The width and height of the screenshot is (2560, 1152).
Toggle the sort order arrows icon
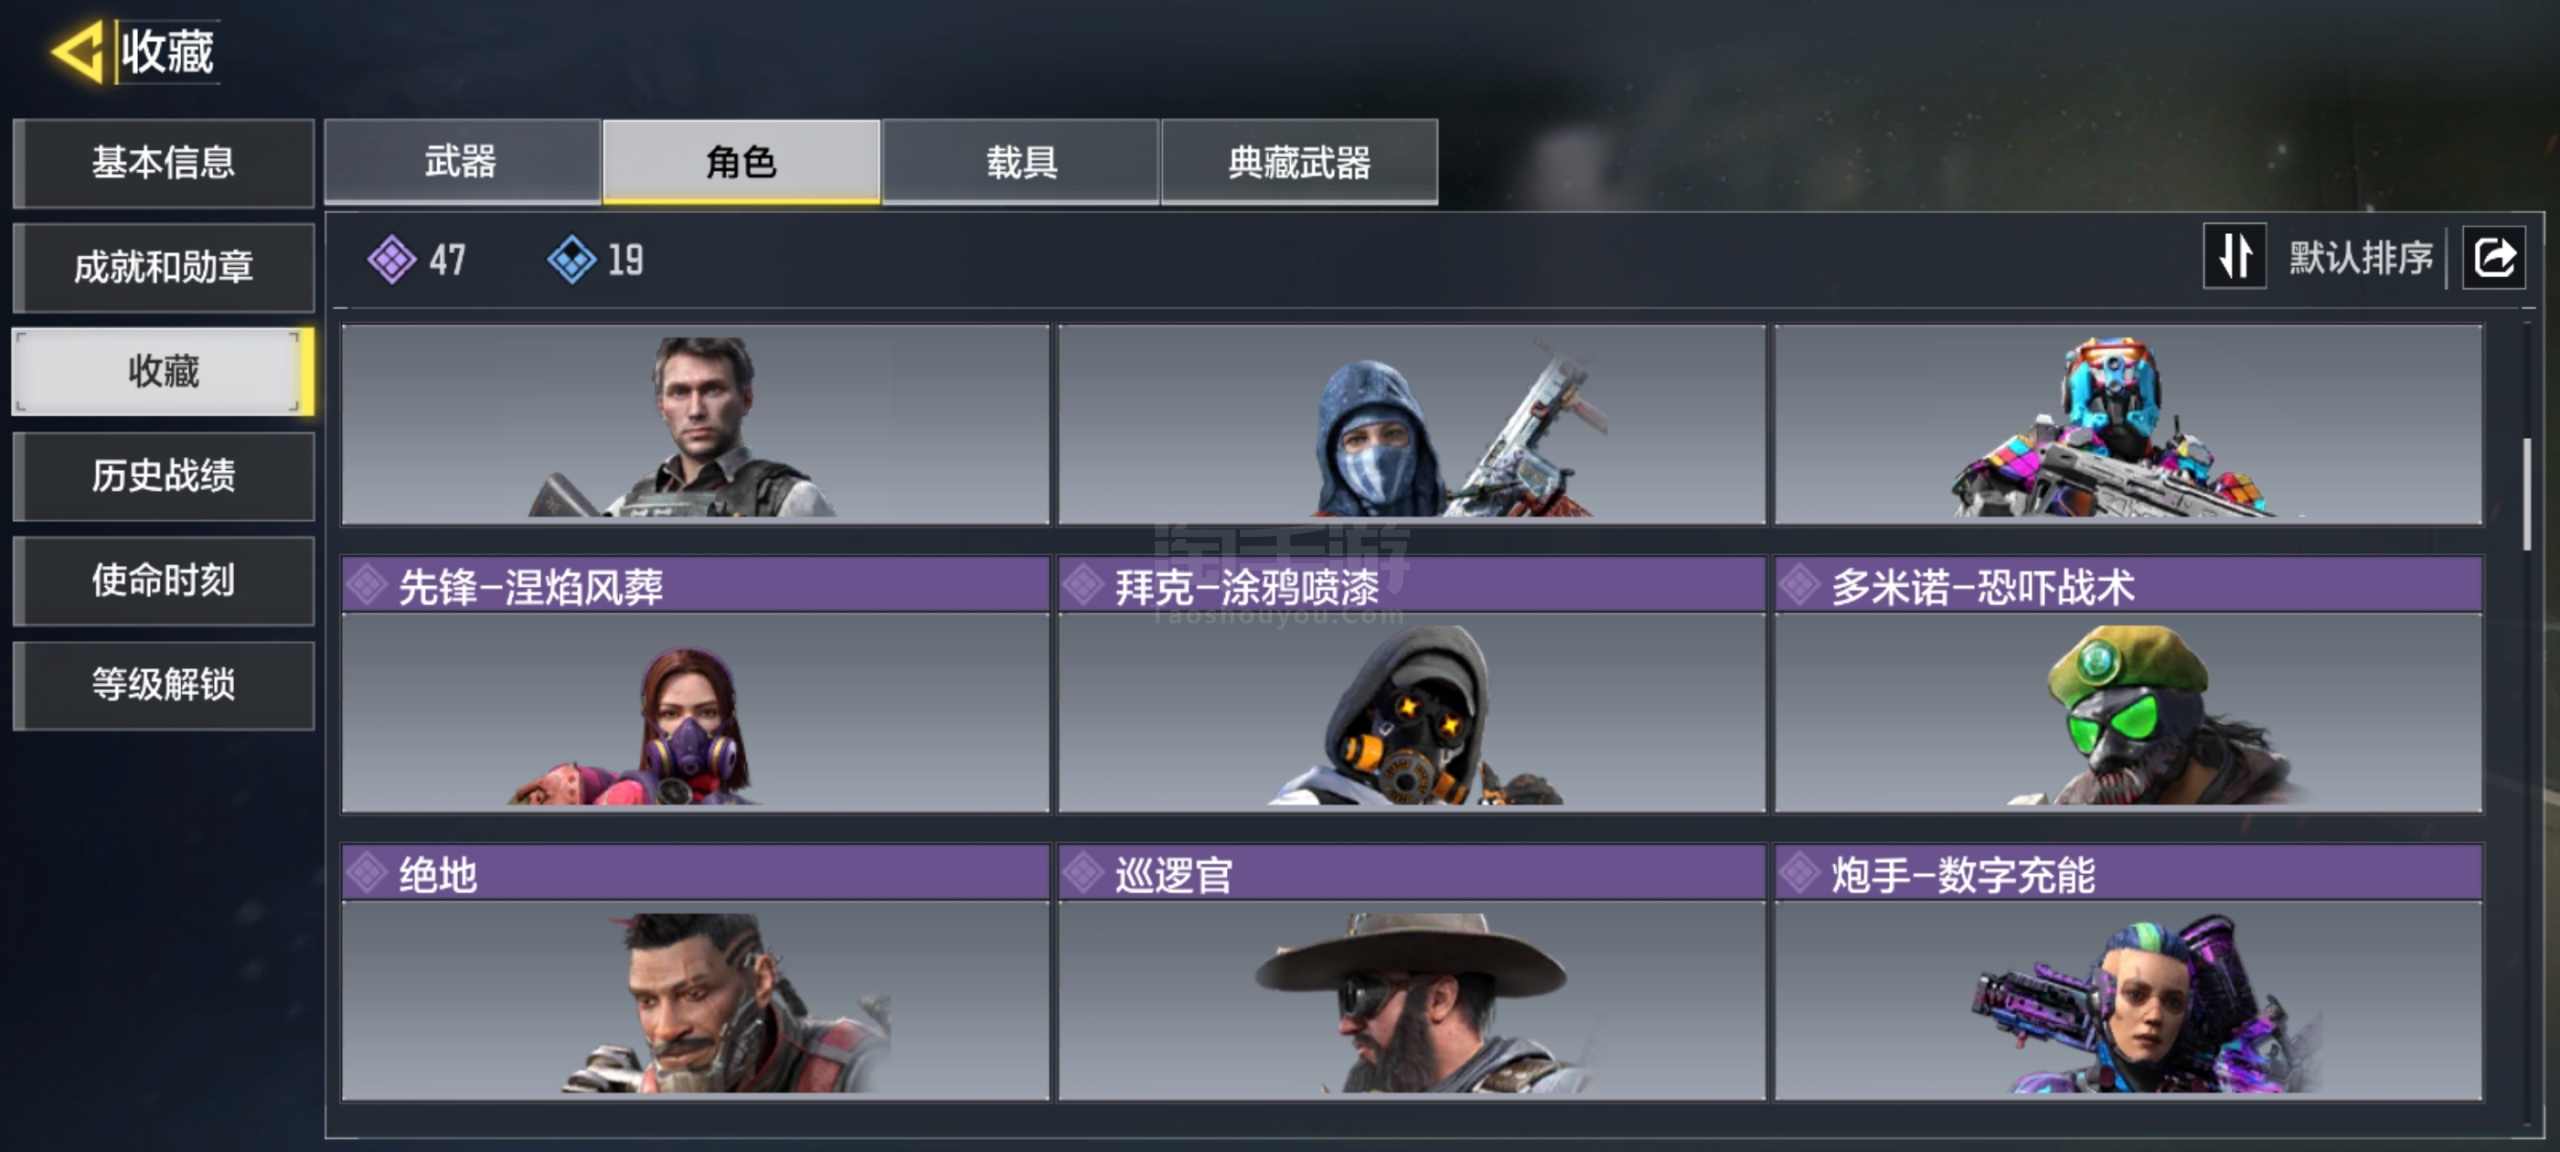[x=2235, y=257]
